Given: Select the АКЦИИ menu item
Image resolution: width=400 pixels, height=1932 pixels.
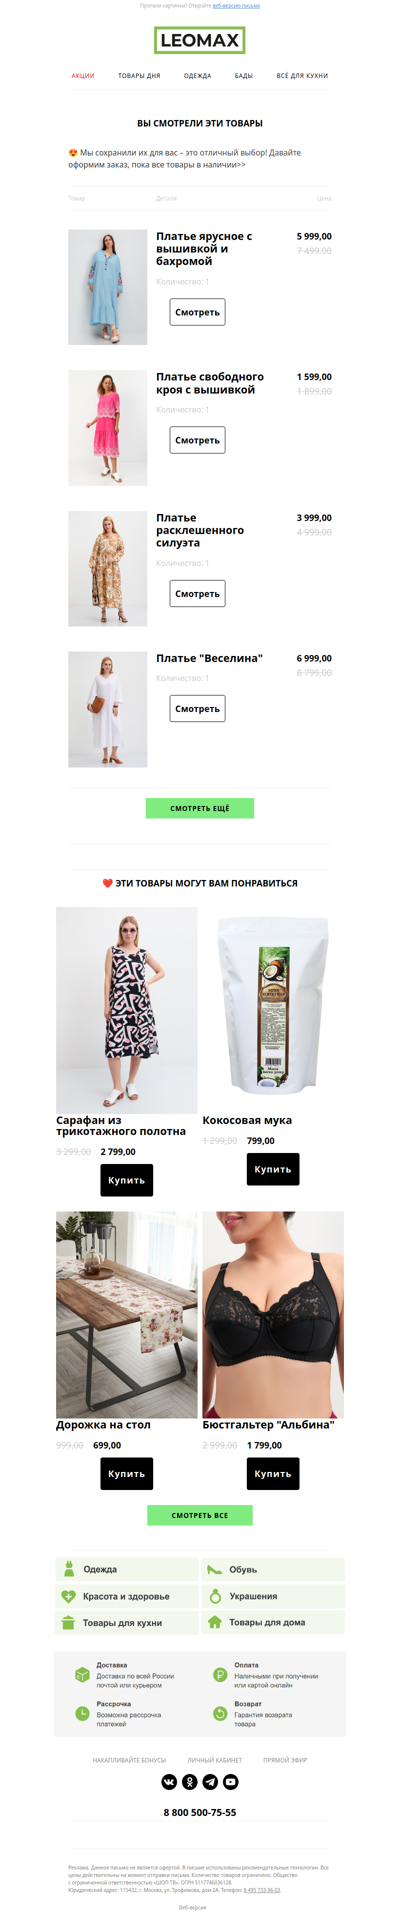Looking at the screenshot, I should 83,76.
